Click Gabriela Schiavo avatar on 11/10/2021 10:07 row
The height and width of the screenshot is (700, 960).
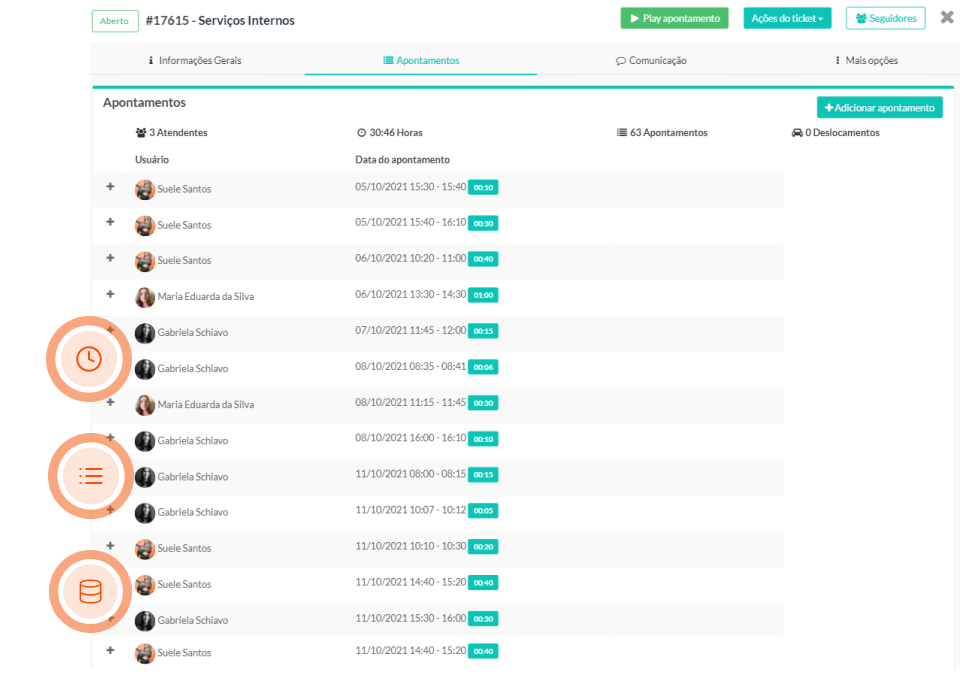145,513
